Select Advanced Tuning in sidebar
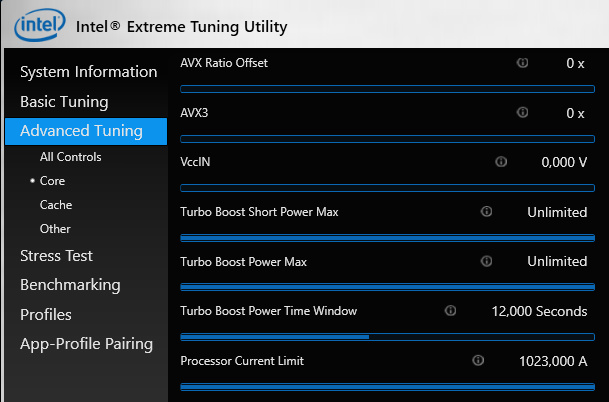Screen dimensions: 609x402 [x=81, y=131]
